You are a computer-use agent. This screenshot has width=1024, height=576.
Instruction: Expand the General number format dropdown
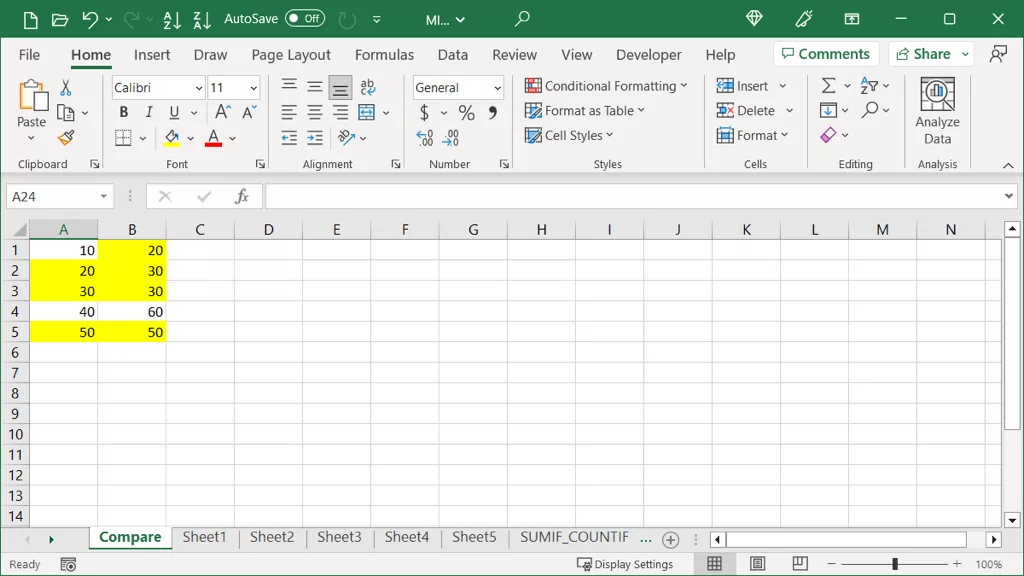[x=497, y=88]
